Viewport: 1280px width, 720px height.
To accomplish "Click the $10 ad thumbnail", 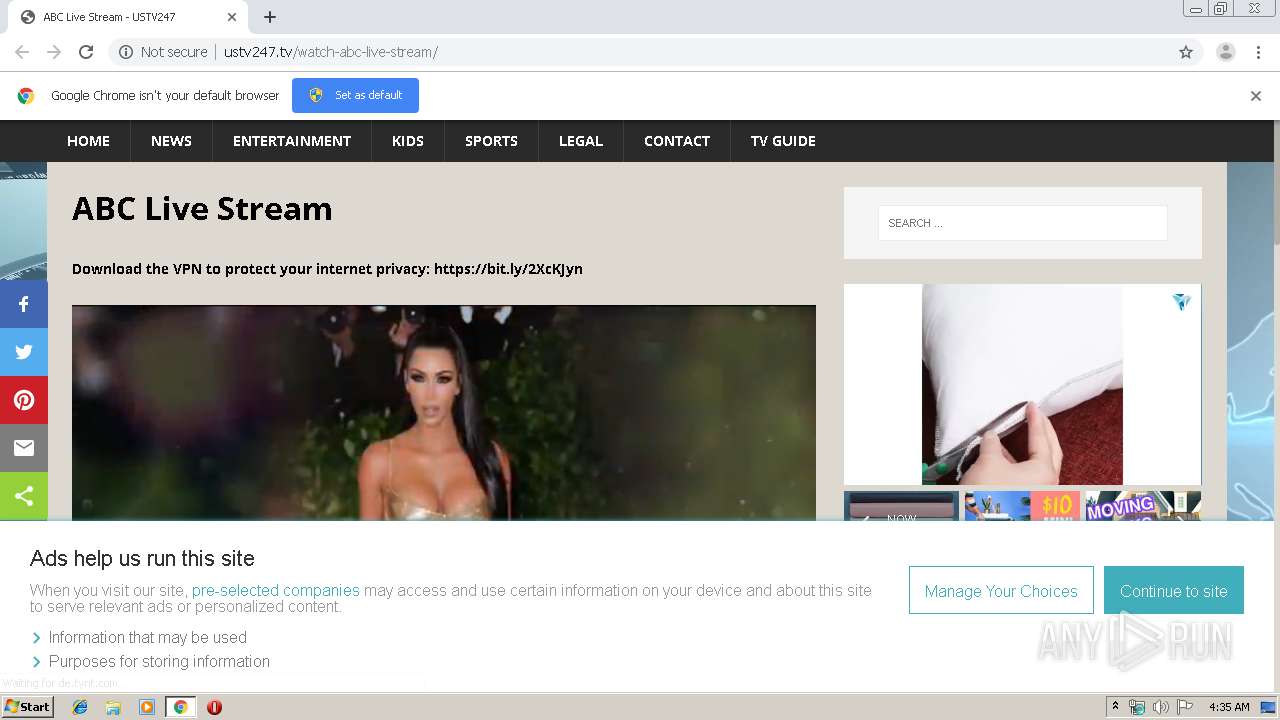I will point(1022,506).
